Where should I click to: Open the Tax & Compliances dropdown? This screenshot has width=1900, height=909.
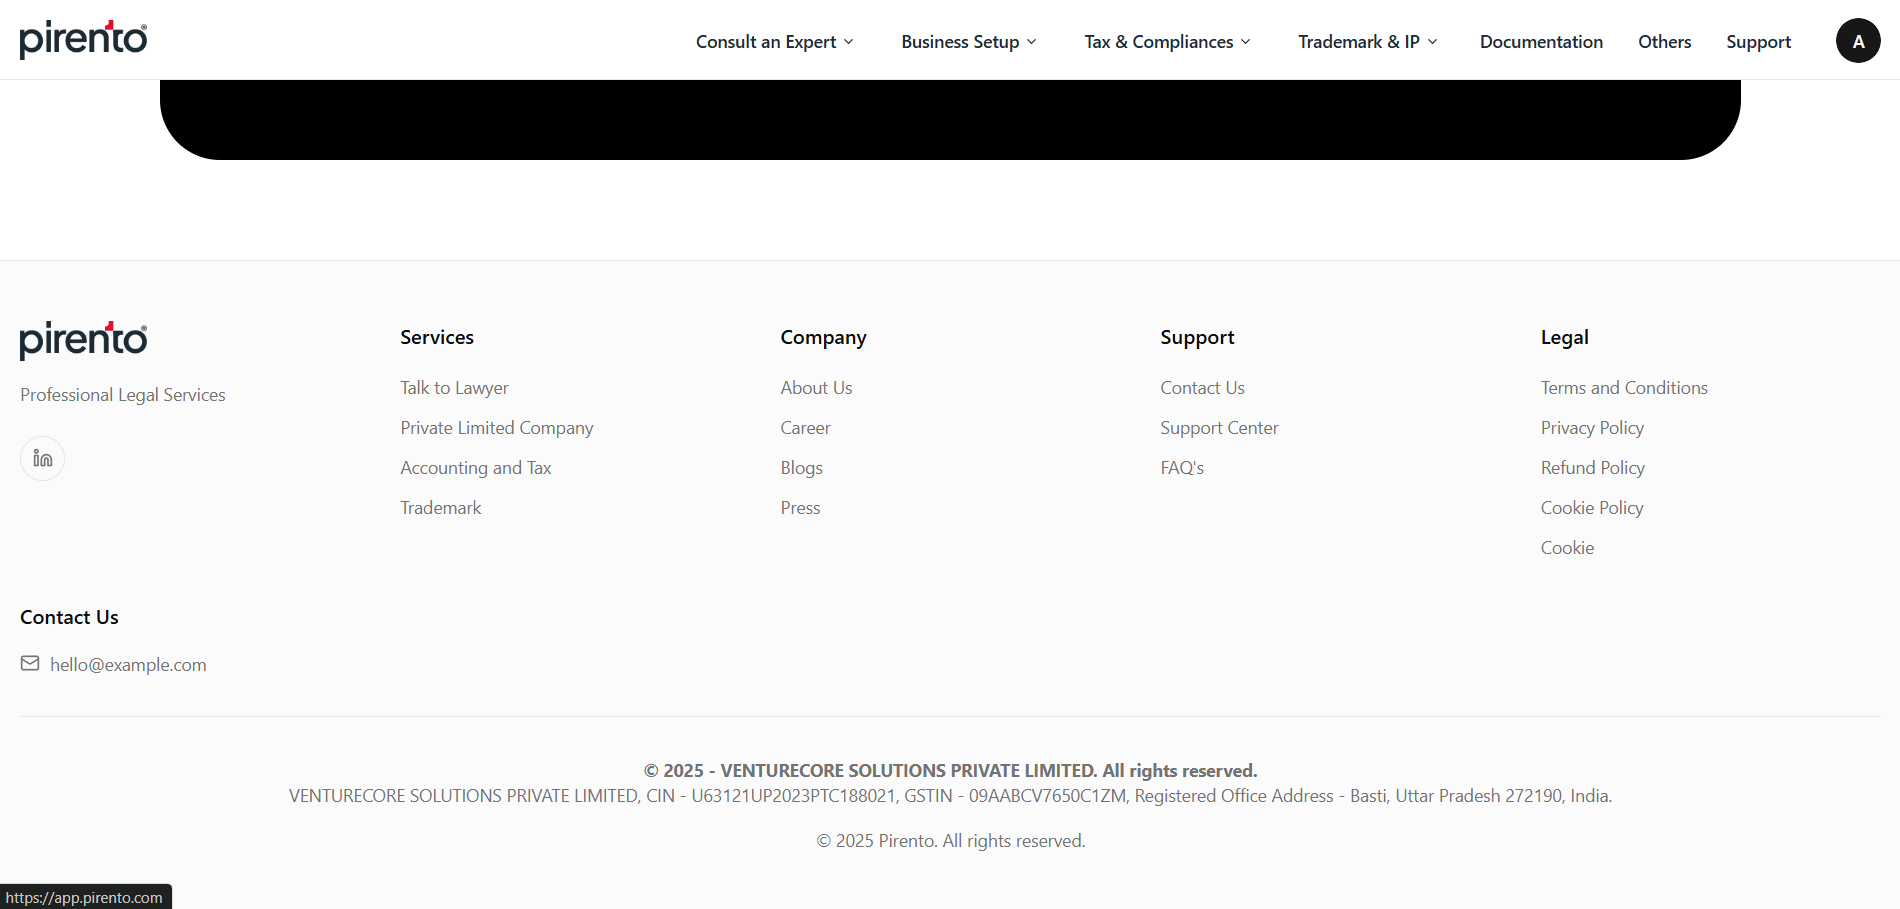pos(1167,42)
